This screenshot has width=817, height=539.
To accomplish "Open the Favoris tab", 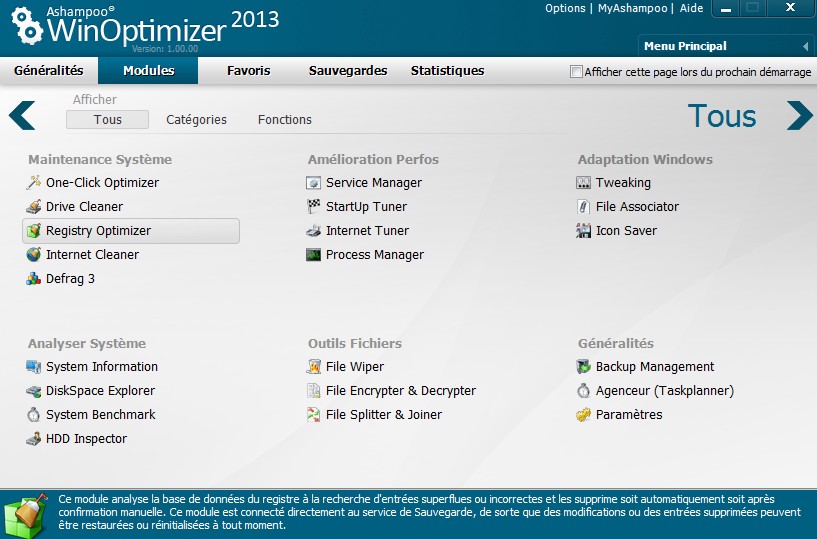I will coord(249,70).
